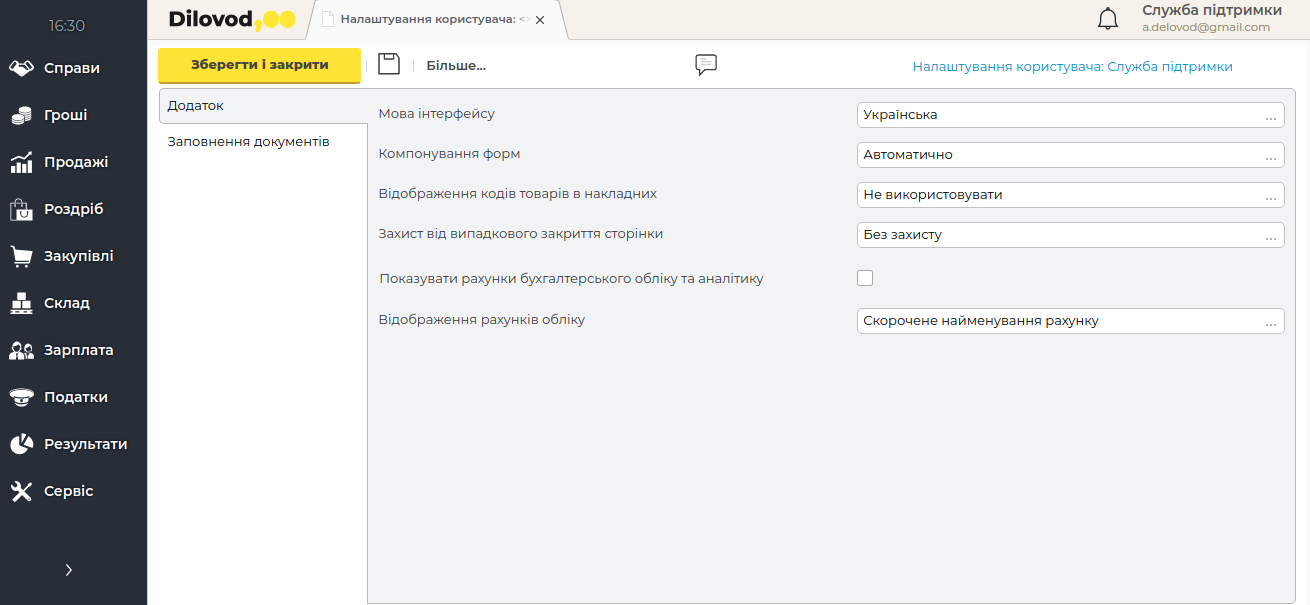The image size is (1310, 605).
Task: Open the Компонування форм selector
Action: pyautogui.click(x=1271, y=155)
